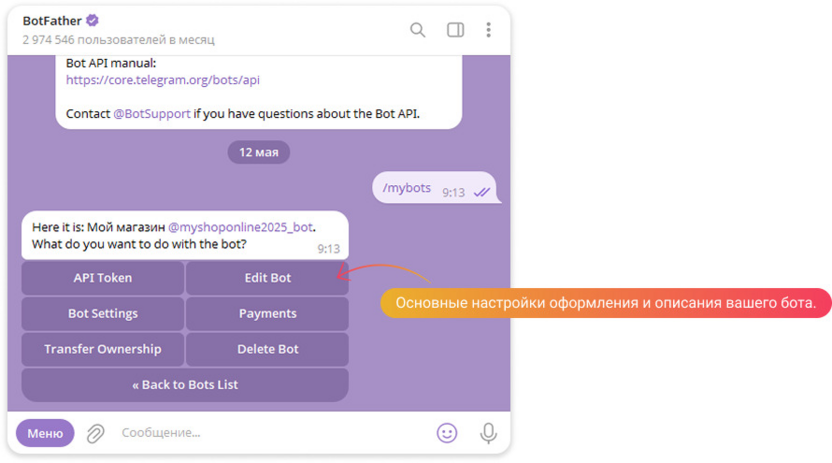832x463 pixels.
Task: Open the core.telegram.org/bots/api link
Action: [x=163, y=80]
